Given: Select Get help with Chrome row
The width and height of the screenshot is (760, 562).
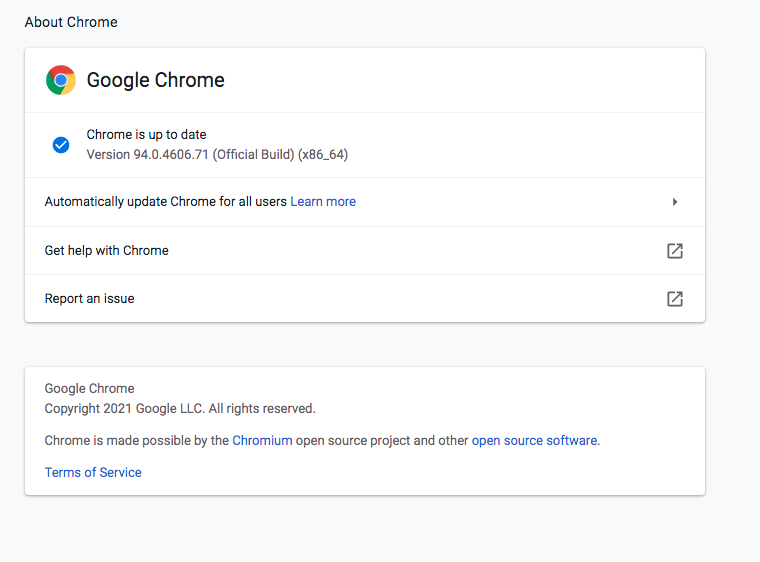Looking at the screenshot, I should tap(365, 251).
